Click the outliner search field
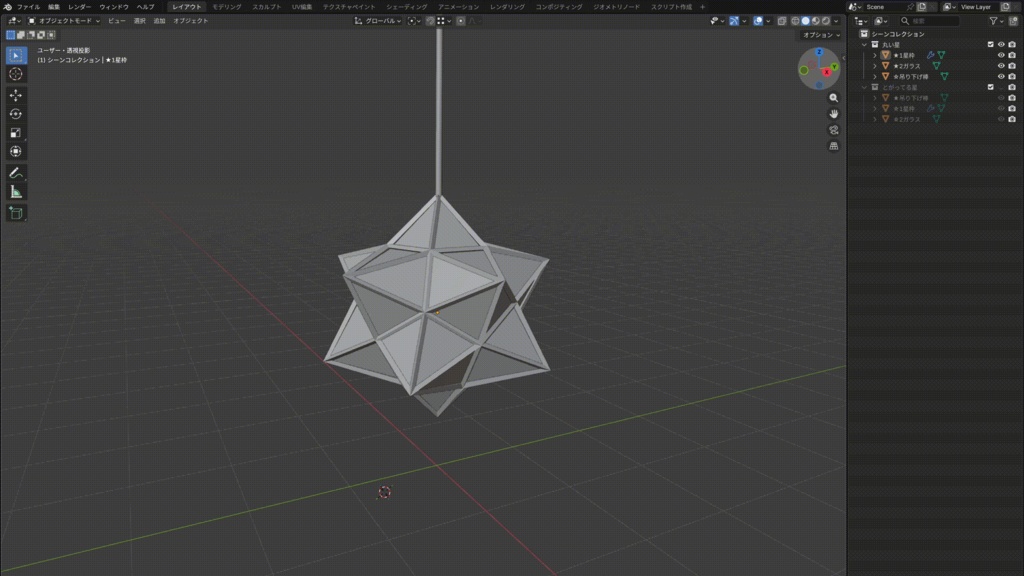1024x576 pixels. (x=929, y=21)
